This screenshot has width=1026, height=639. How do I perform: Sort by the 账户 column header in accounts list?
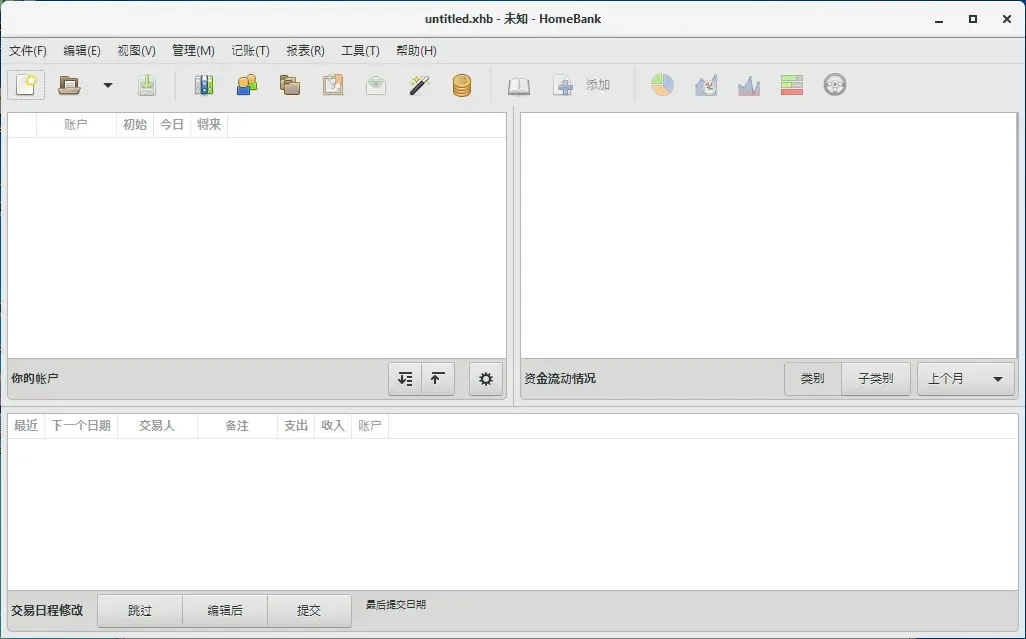click(76, 124)
